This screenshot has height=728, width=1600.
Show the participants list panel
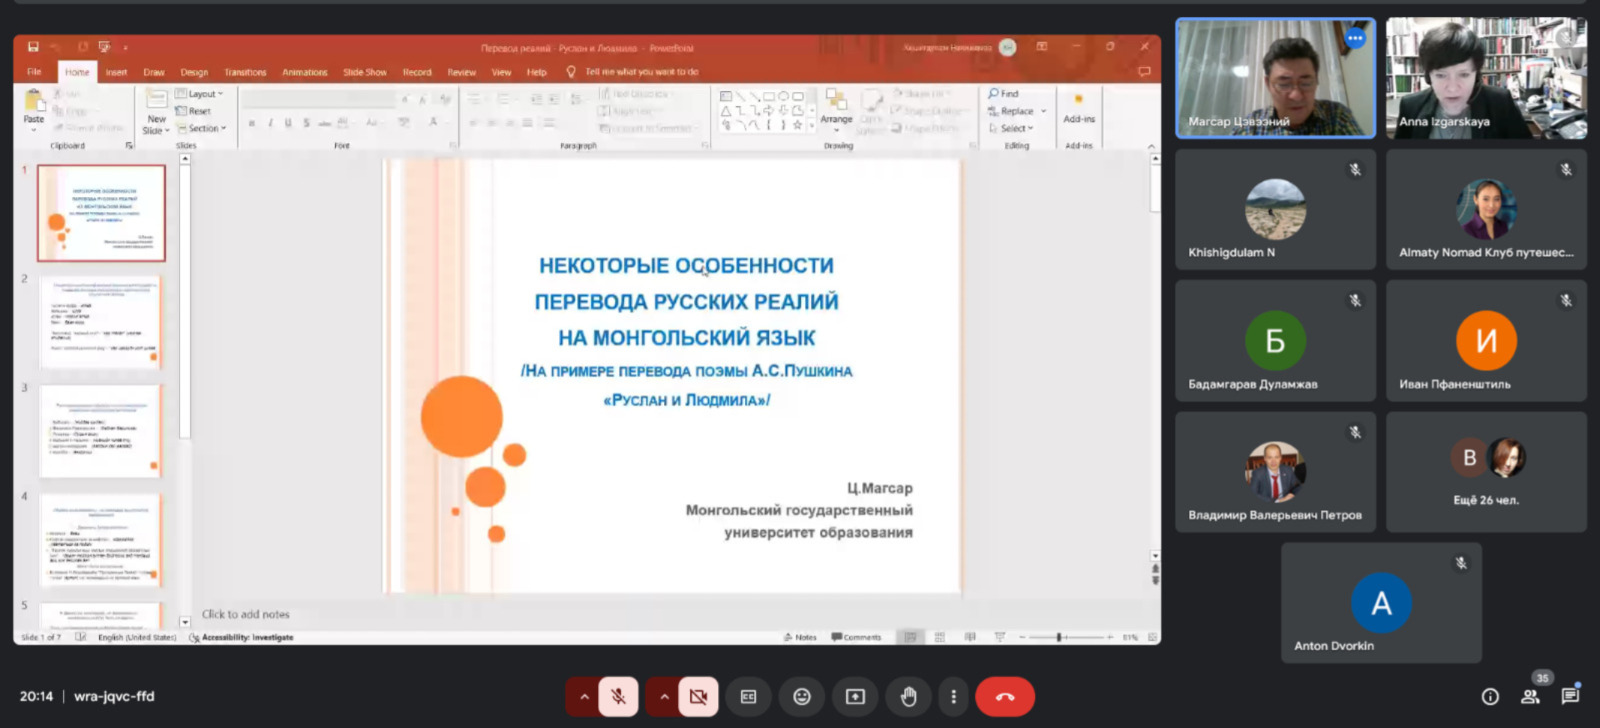click(x=1530, y=697)
